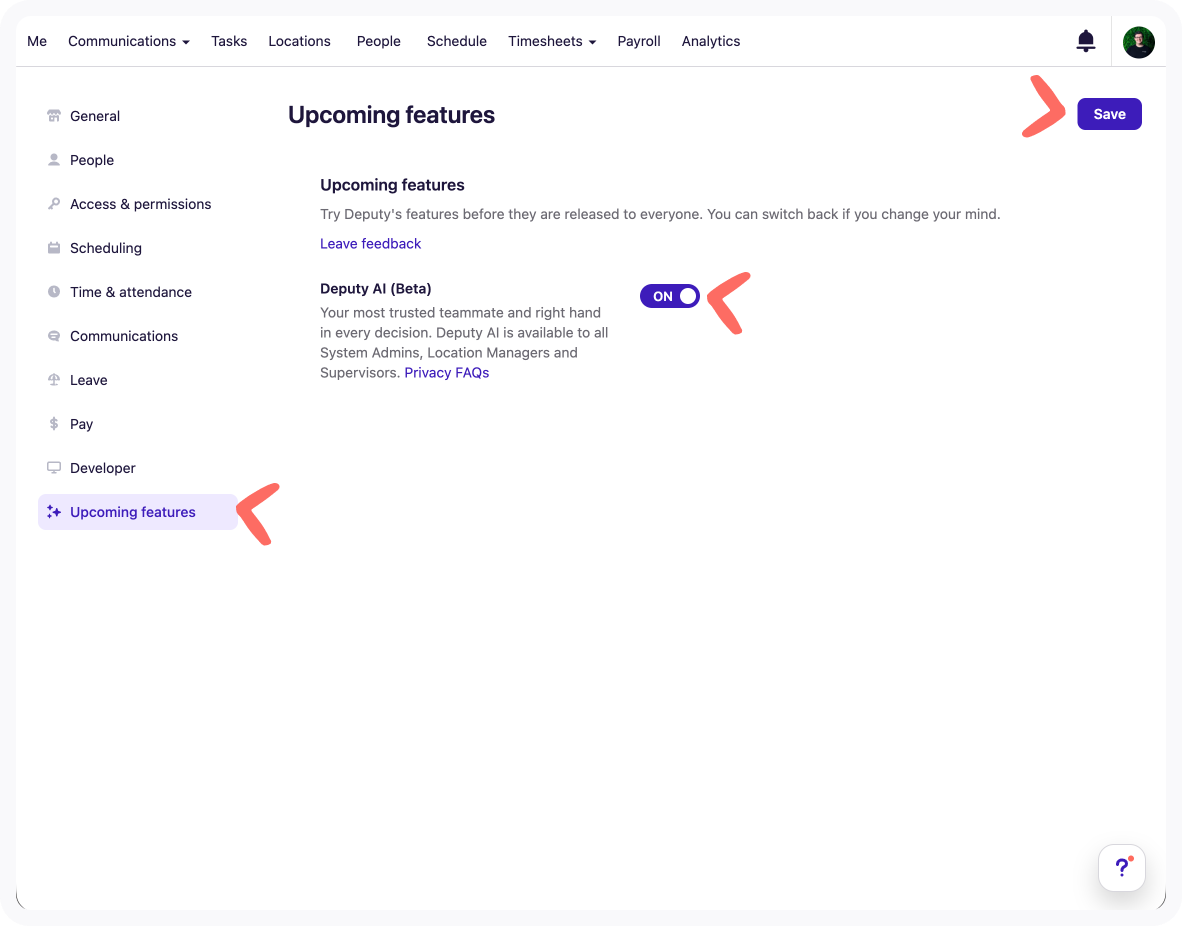This screenshot has height=926, width=1182.
Task: Open the user profile avatar
Action: (1138, 42)
